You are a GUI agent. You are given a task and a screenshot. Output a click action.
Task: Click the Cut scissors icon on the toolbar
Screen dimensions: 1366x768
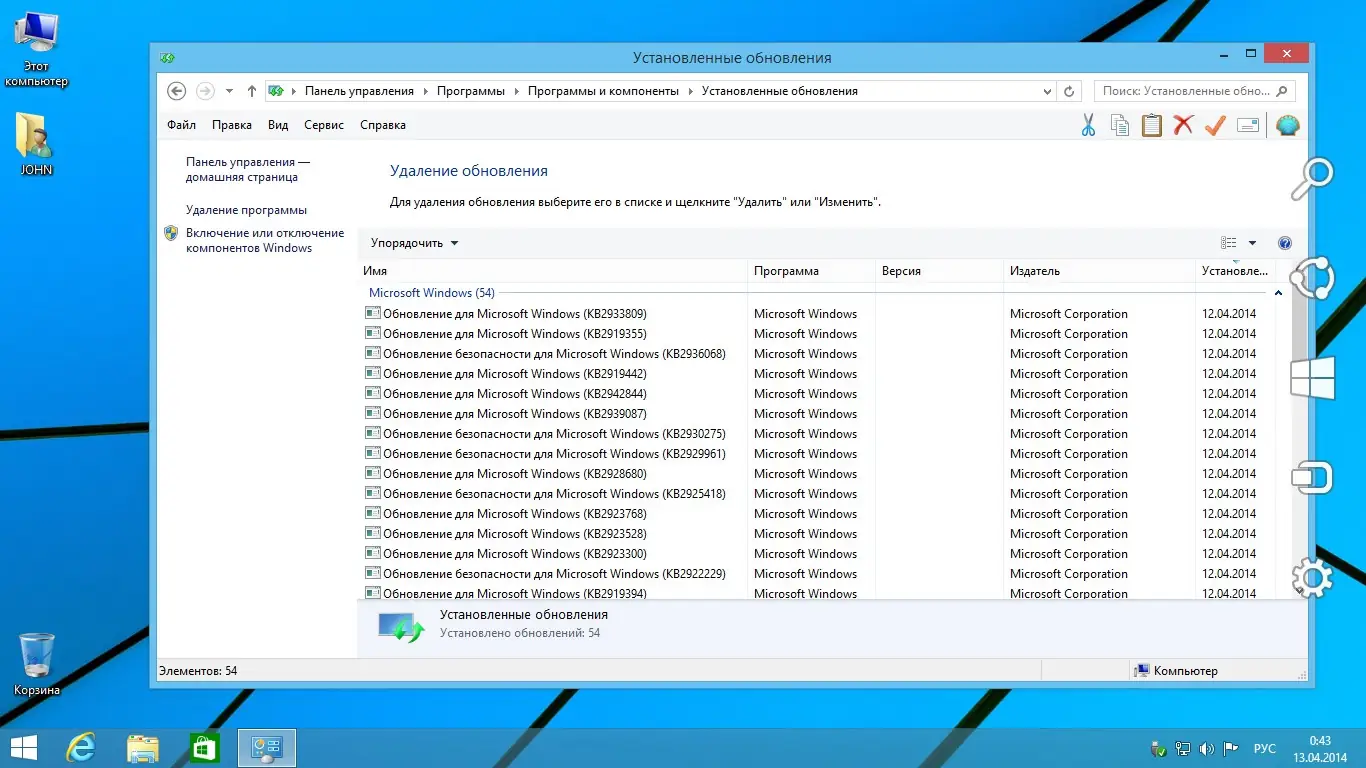[x=1087, y=124]
